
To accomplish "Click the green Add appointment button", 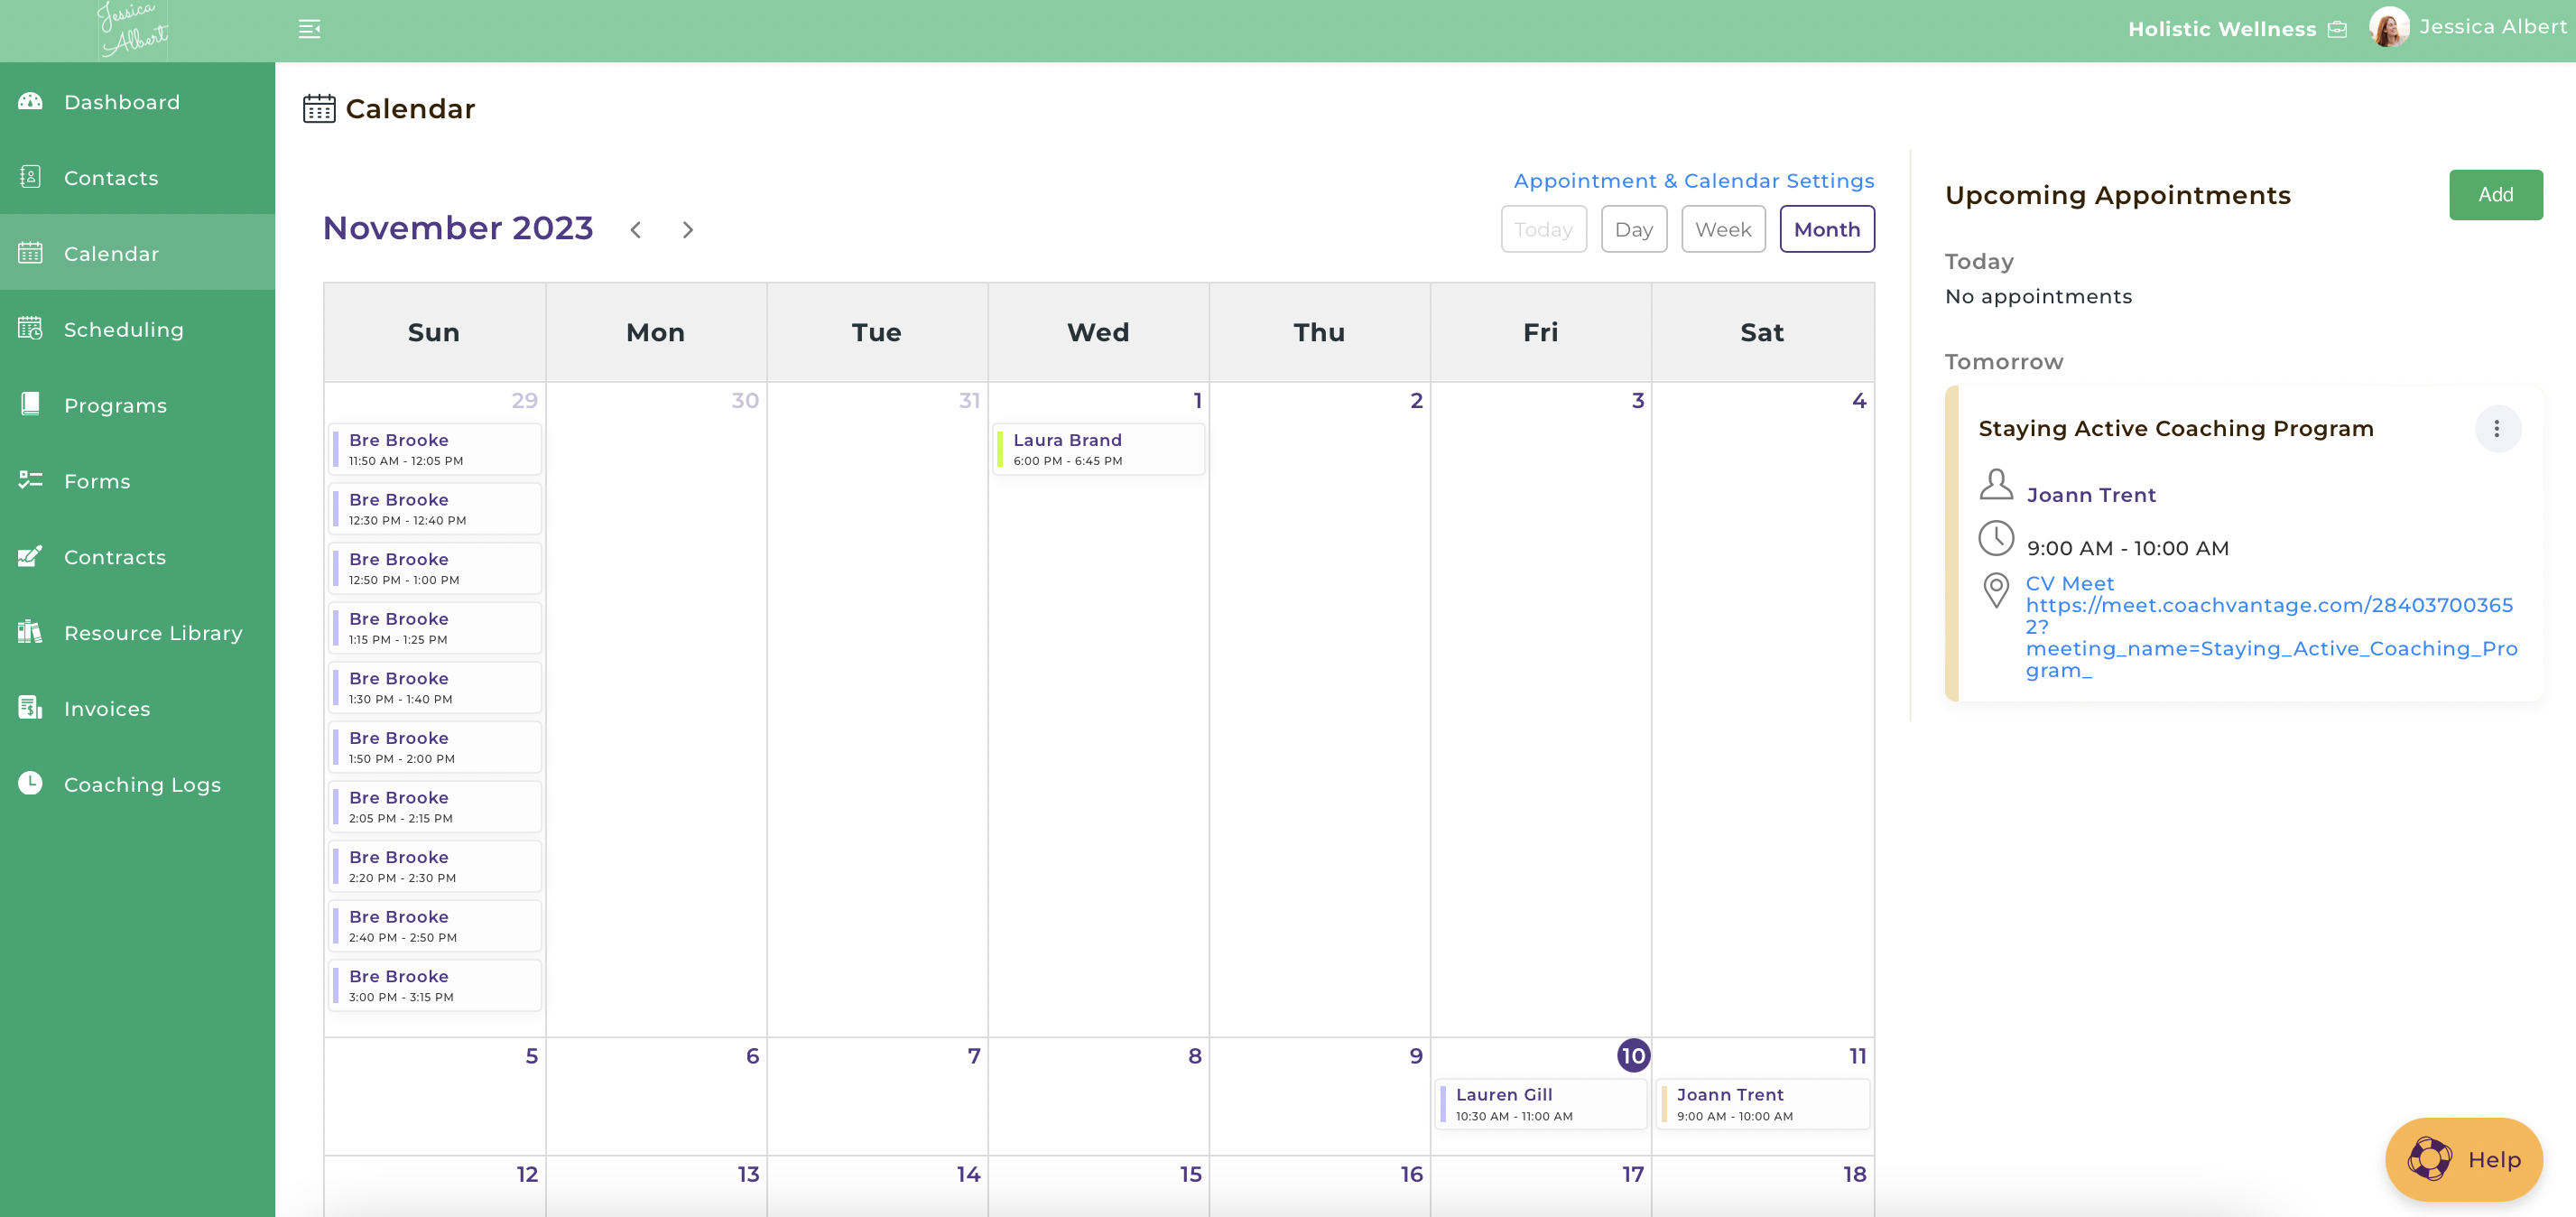I will [2495, 195].
